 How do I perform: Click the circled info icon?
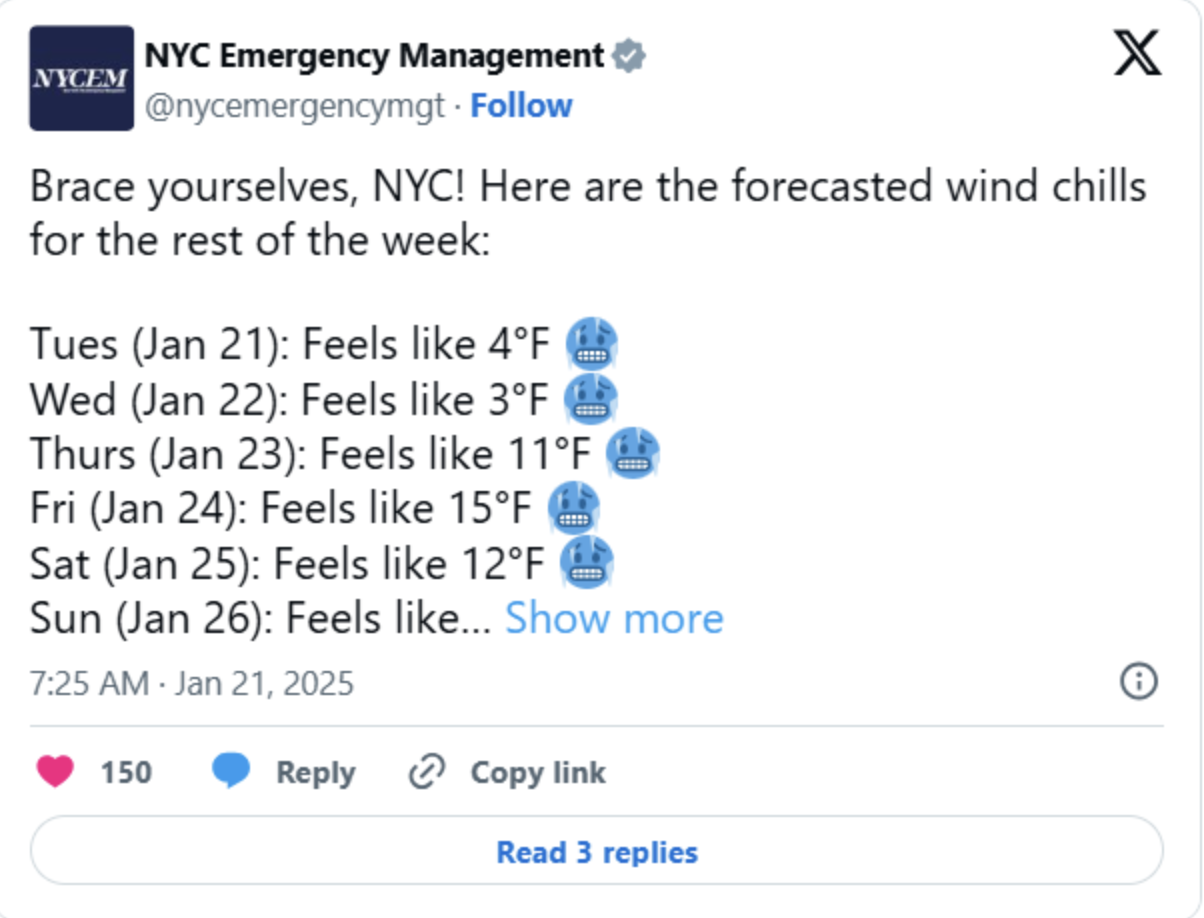coord(1139,682)
